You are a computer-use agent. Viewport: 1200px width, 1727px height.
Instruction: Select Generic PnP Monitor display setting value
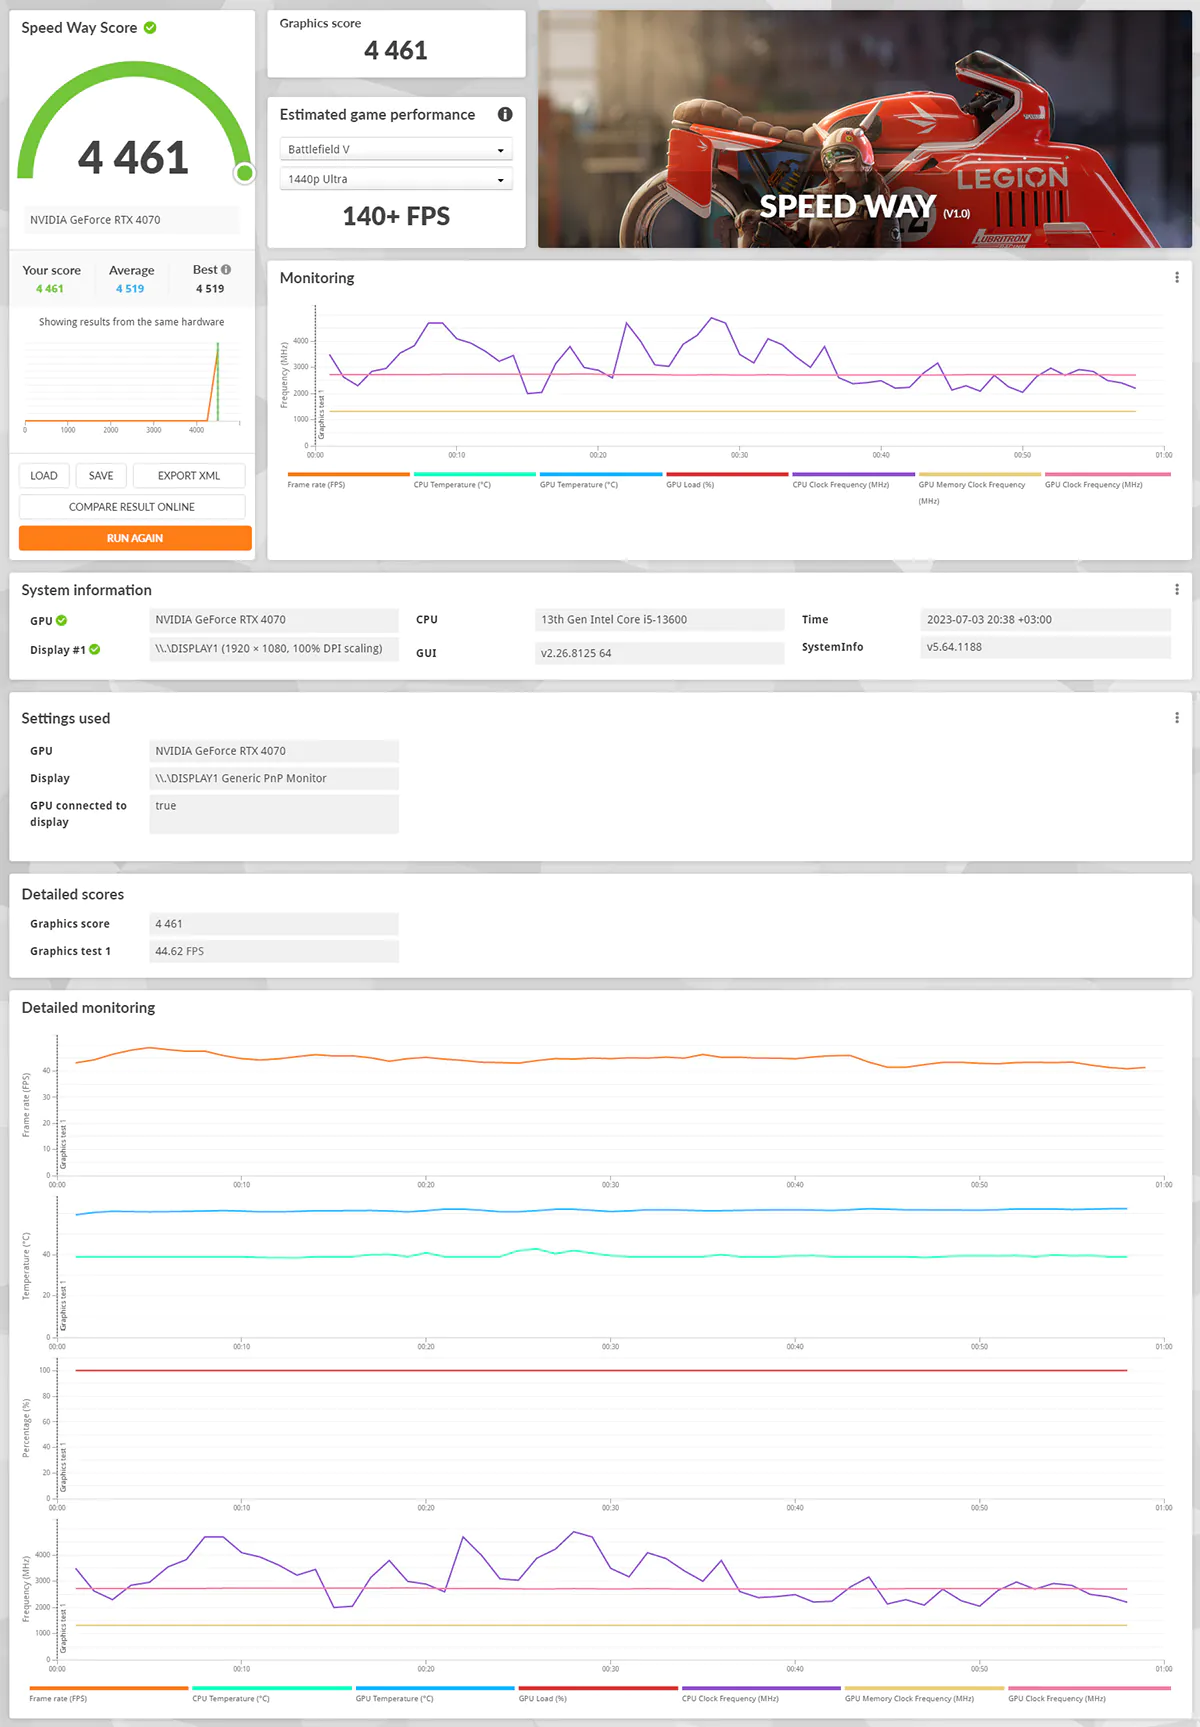(274, 778)
